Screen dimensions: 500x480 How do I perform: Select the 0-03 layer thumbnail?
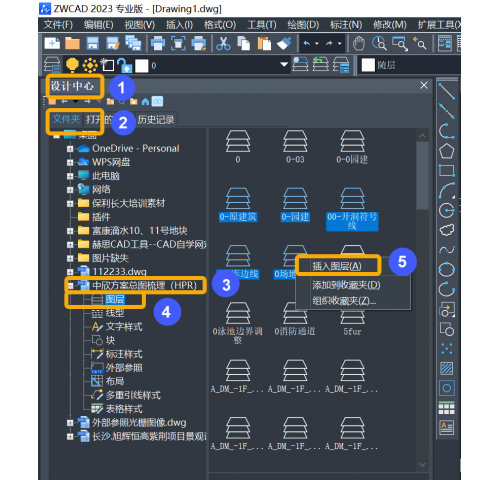tap(295, 148)
